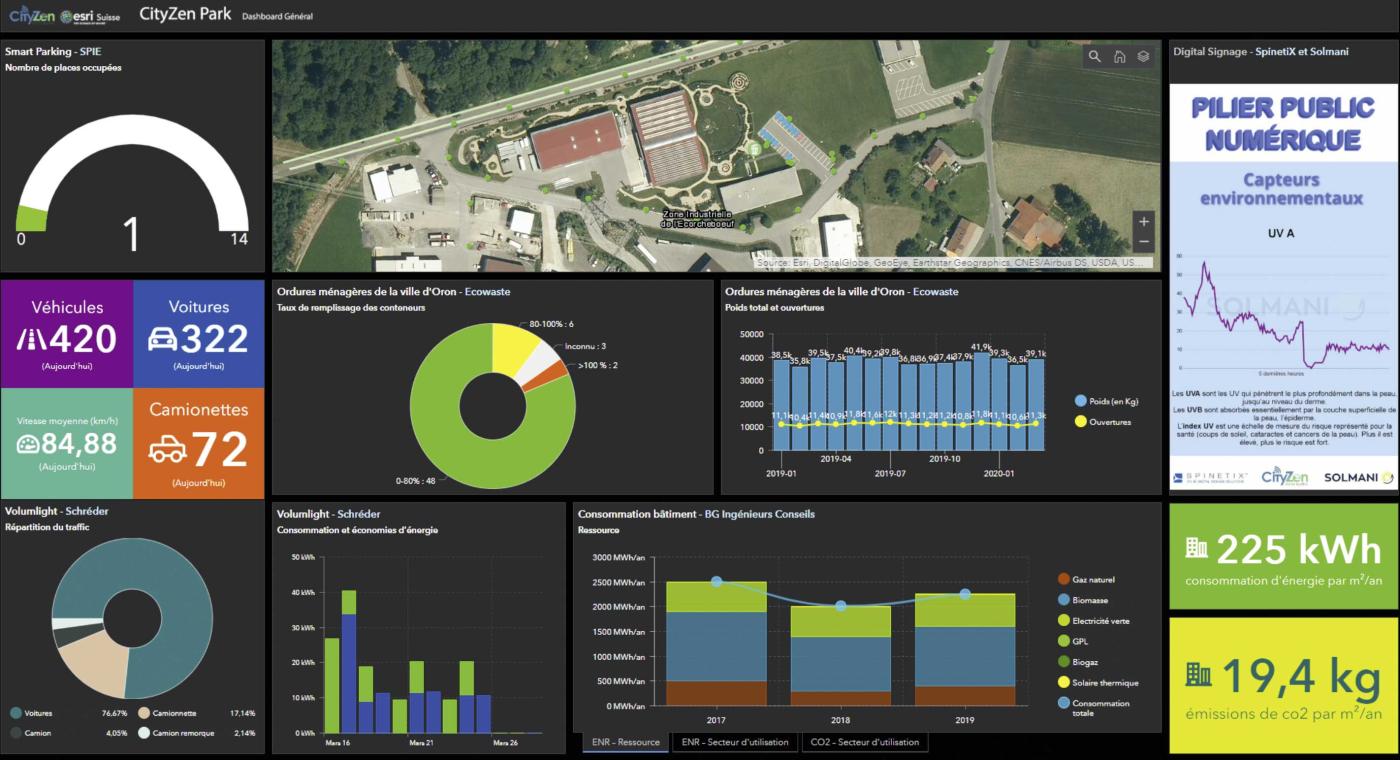The image size is (1400, 760).
Task: Open the map search tool
Action: point(1095,57)
